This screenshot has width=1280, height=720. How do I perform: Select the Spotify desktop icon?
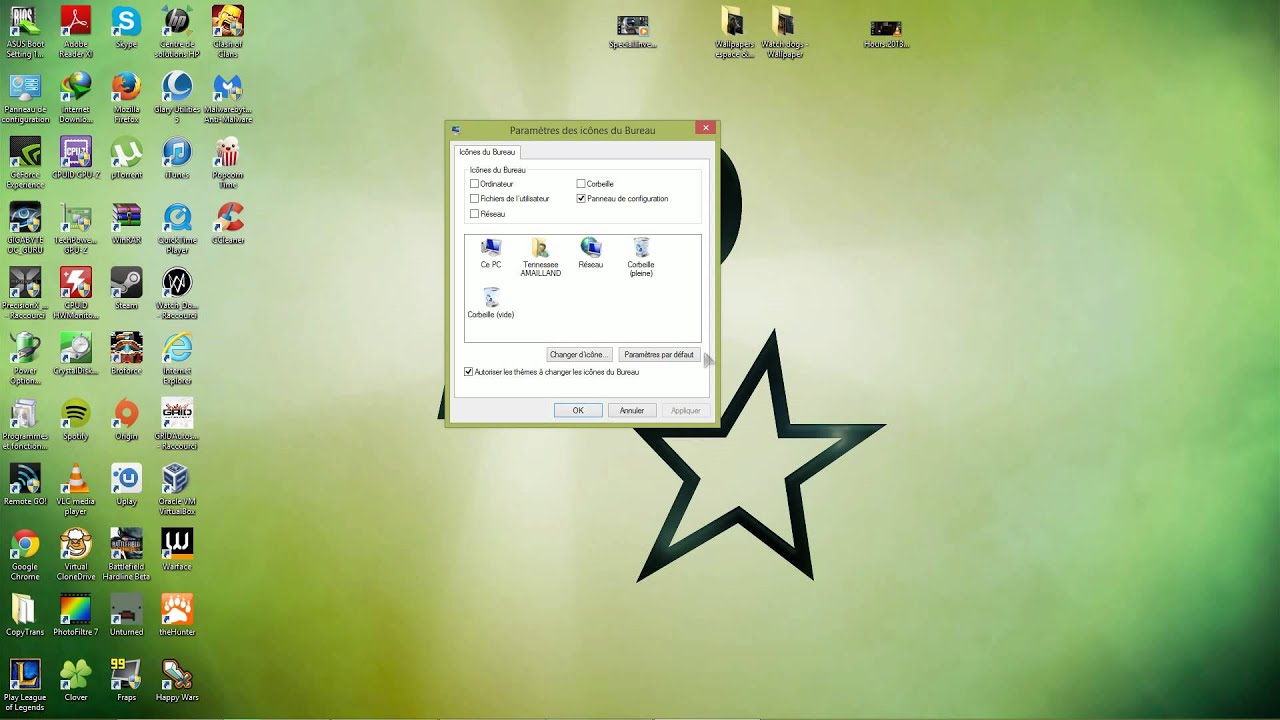point(76,419)
